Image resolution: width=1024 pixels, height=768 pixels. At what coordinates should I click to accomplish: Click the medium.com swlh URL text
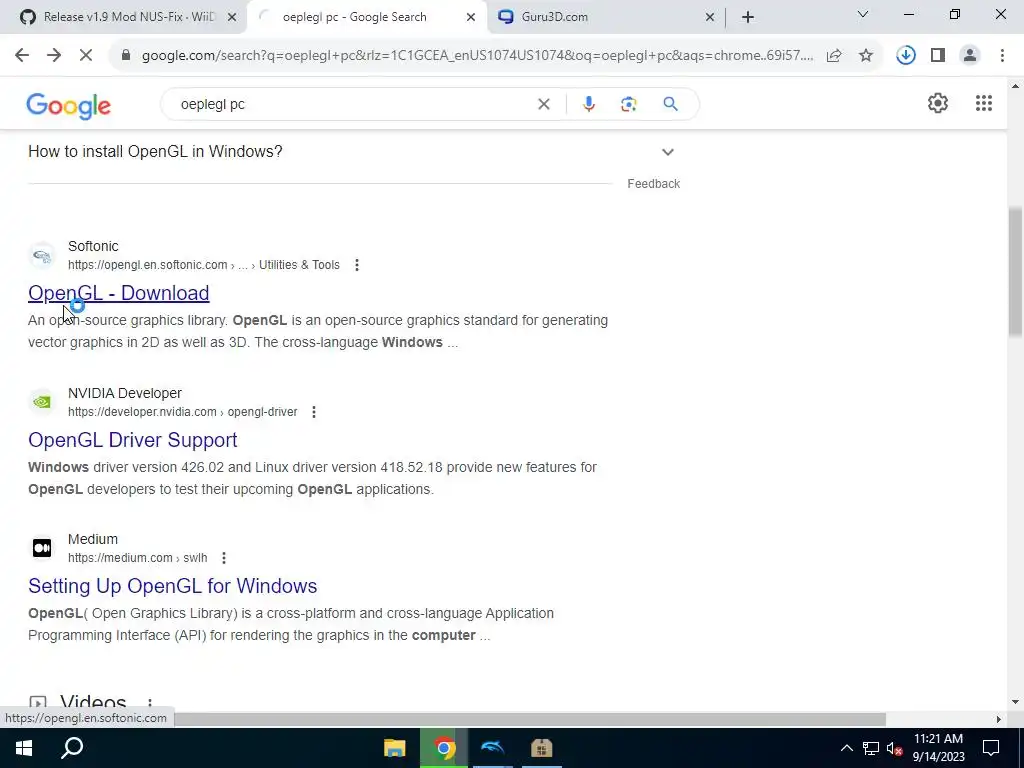click(138, 558)
